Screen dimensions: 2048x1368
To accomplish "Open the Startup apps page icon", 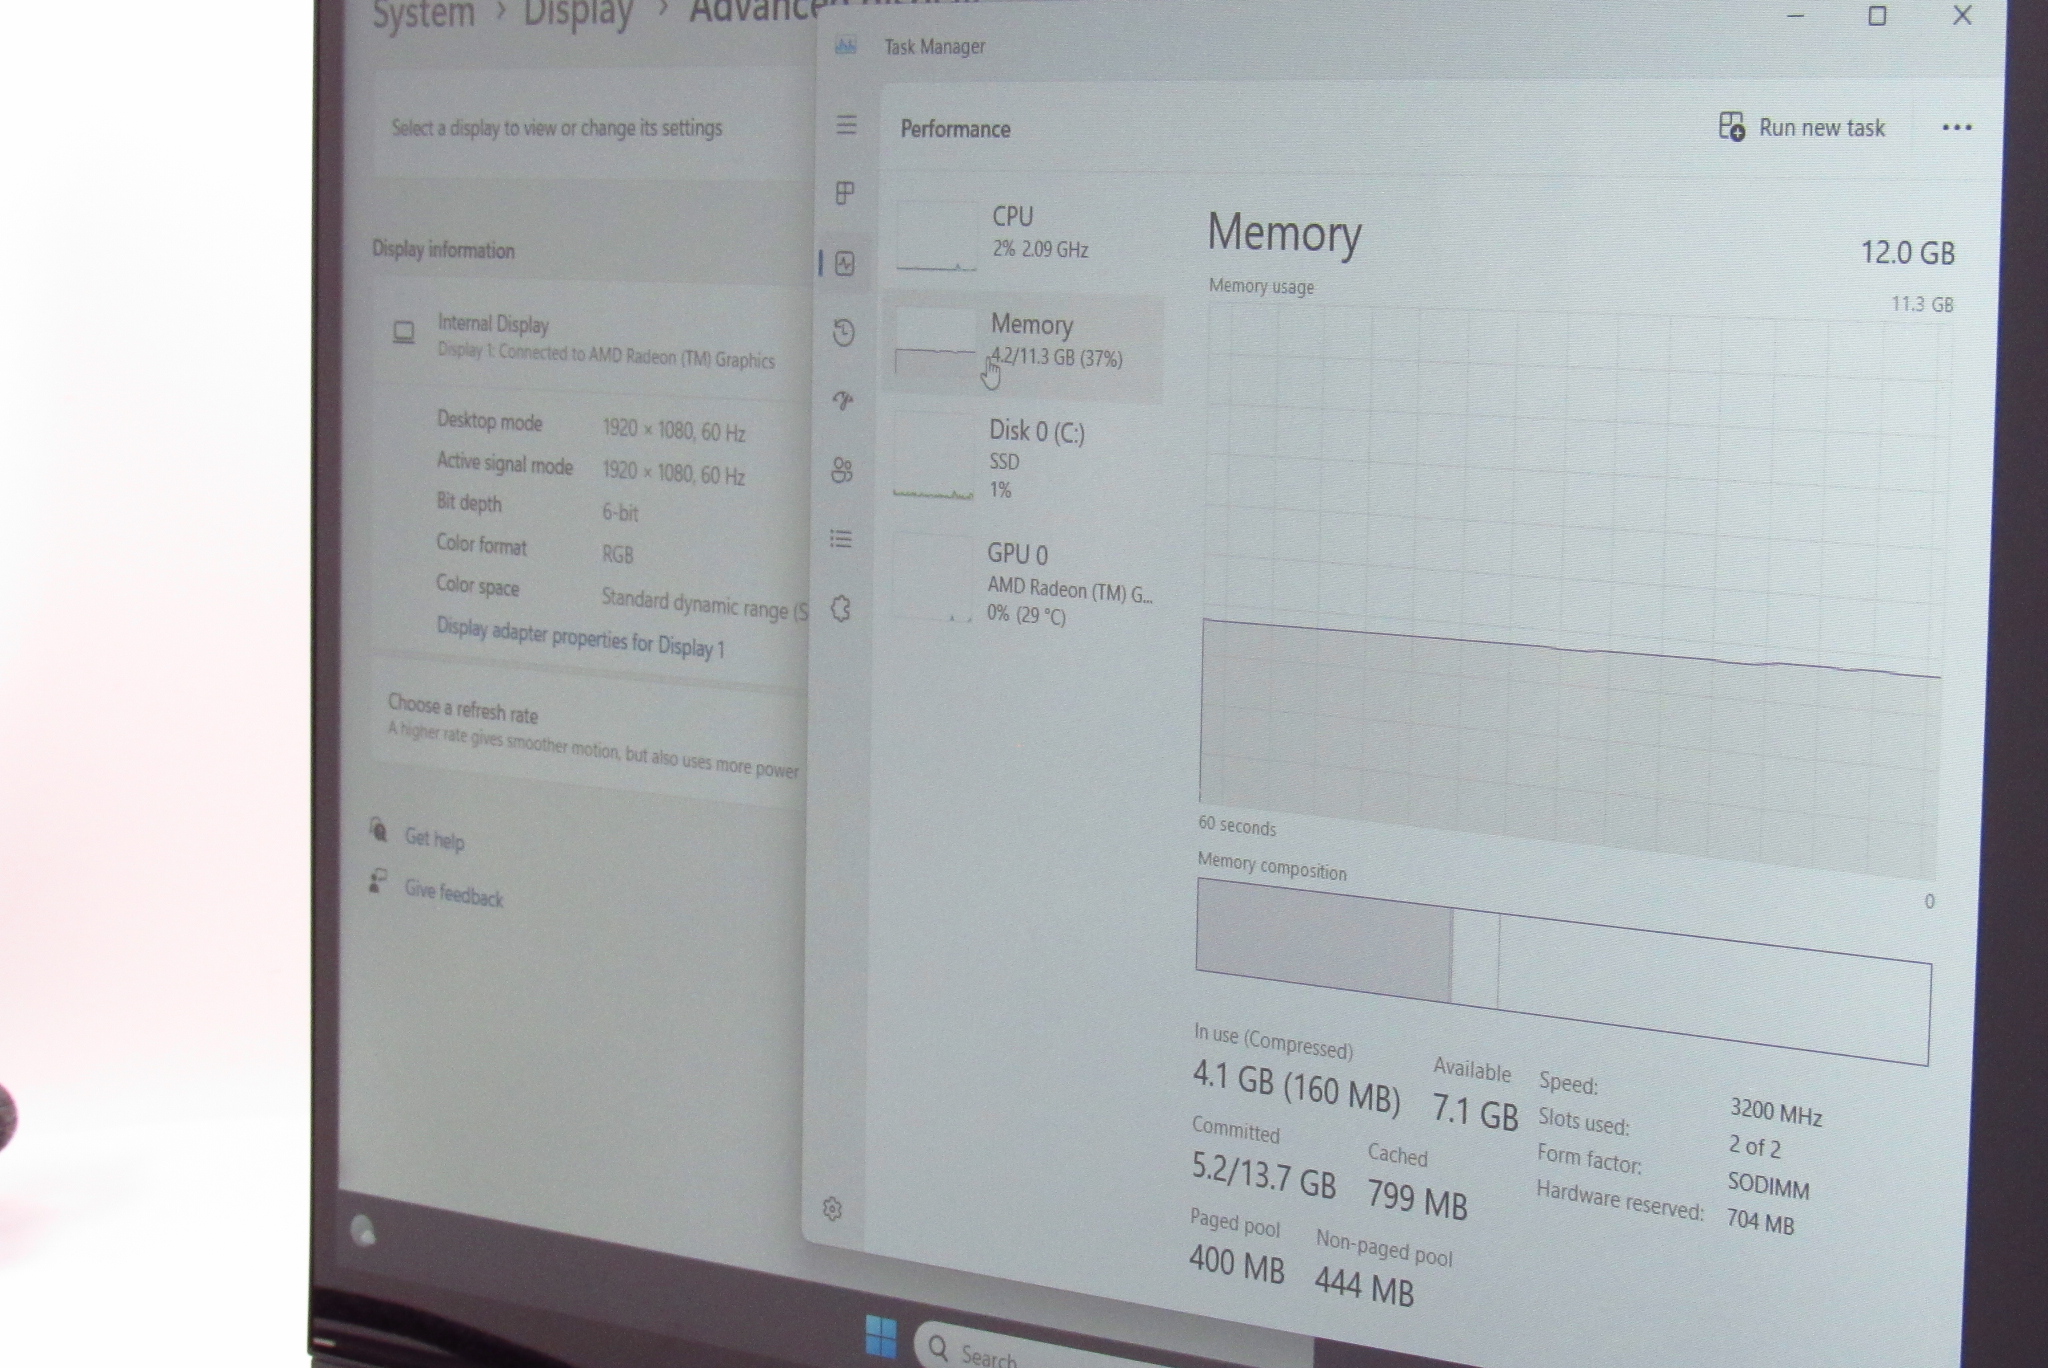I will click(843, 401).
